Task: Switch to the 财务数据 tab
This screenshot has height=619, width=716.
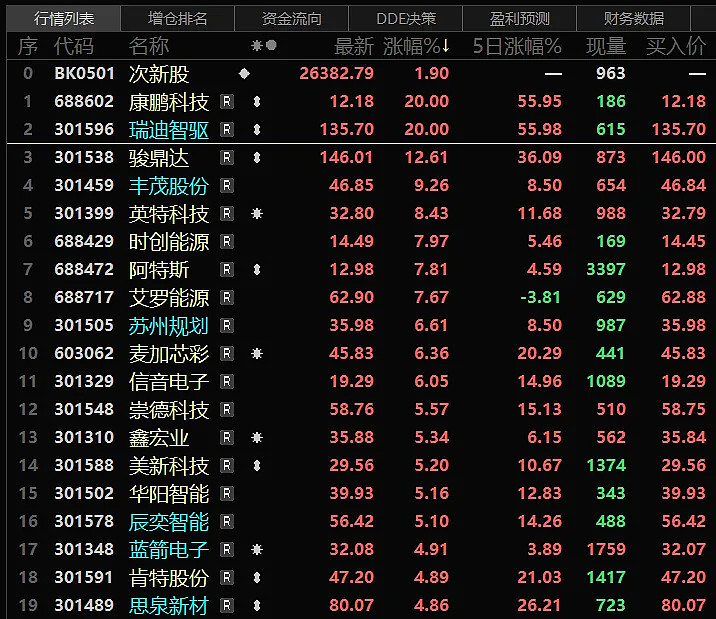Action: point(633,18)
